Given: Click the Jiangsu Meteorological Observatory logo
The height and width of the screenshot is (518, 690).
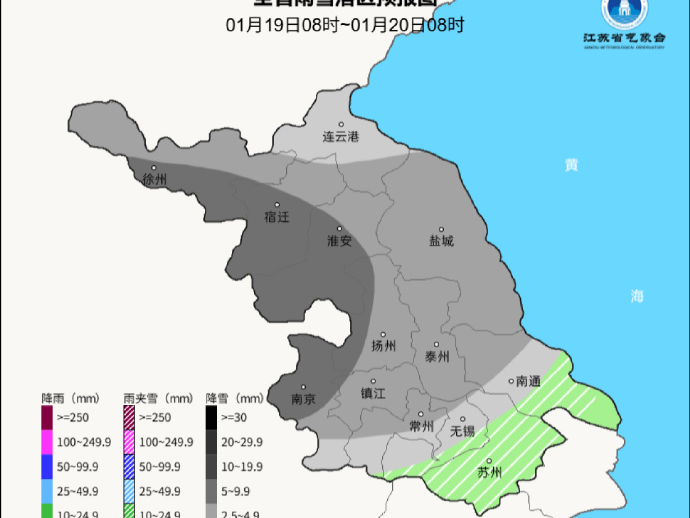Looking at the screenshot, I should 624,17.
